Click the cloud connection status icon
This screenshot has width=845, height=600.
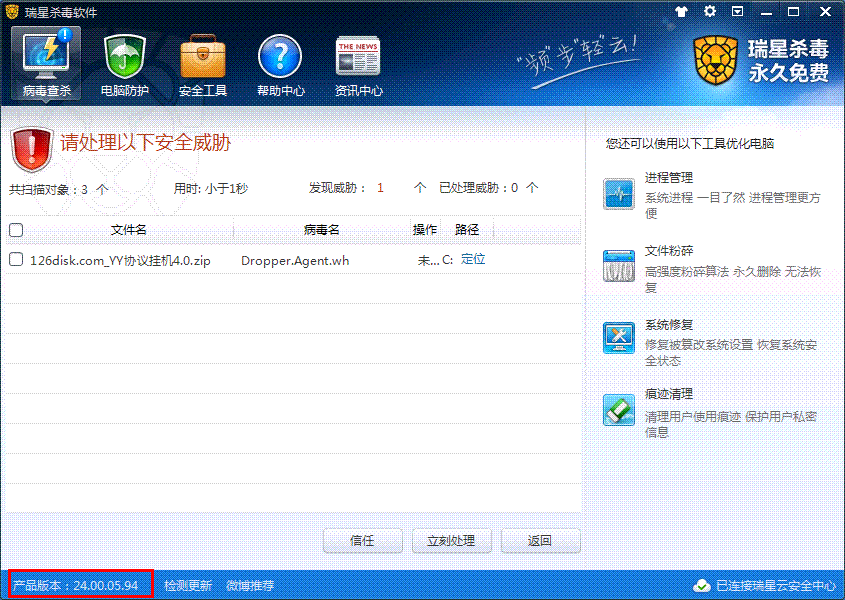(x=701, y=585)
